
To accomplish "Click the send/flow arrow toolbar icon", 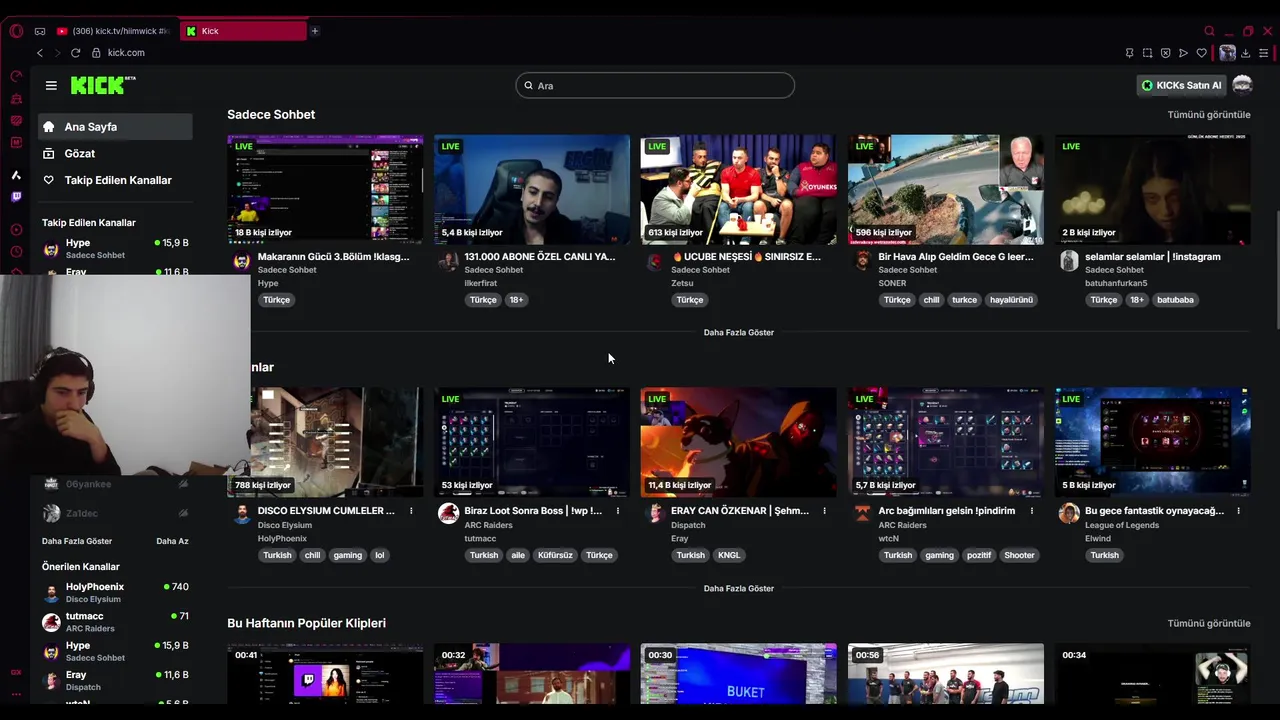I will 1183,53.
